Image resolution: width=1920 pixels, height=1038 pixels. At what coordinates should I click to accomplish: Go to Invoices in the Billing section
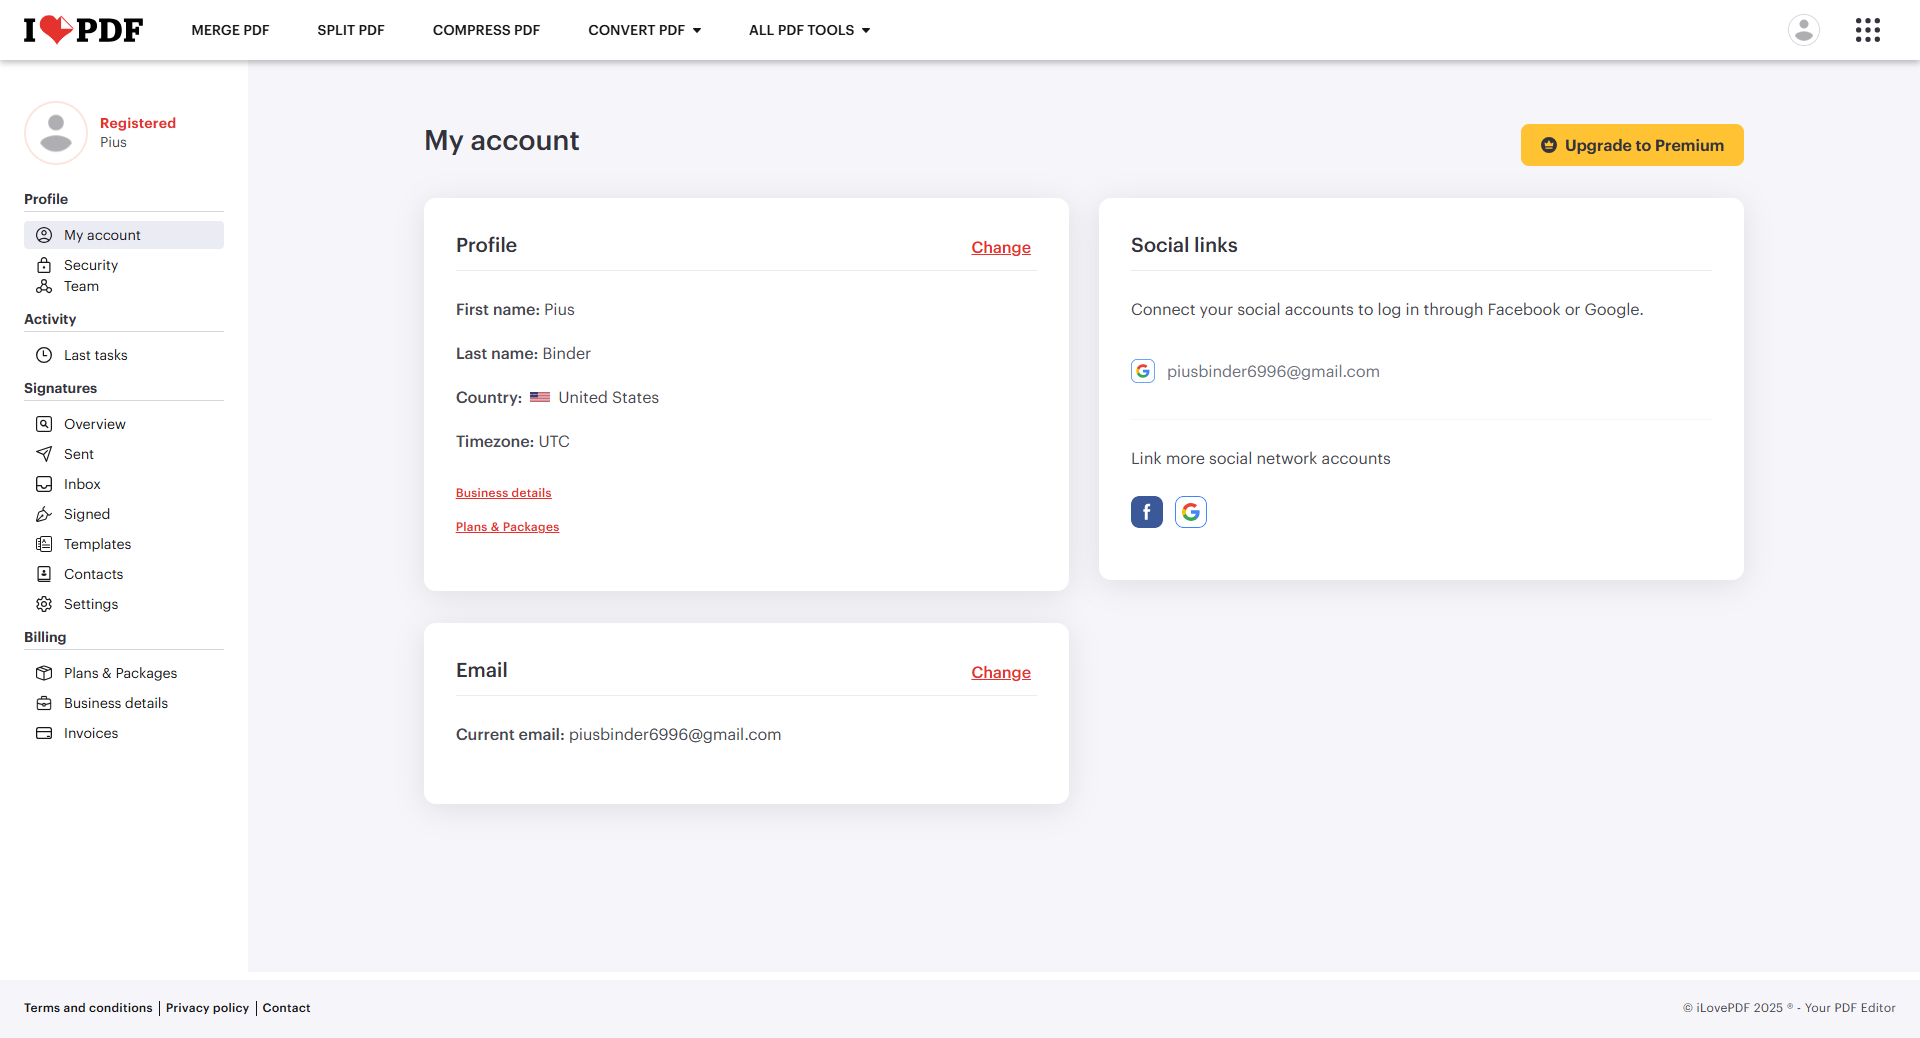tap(90, 733)
